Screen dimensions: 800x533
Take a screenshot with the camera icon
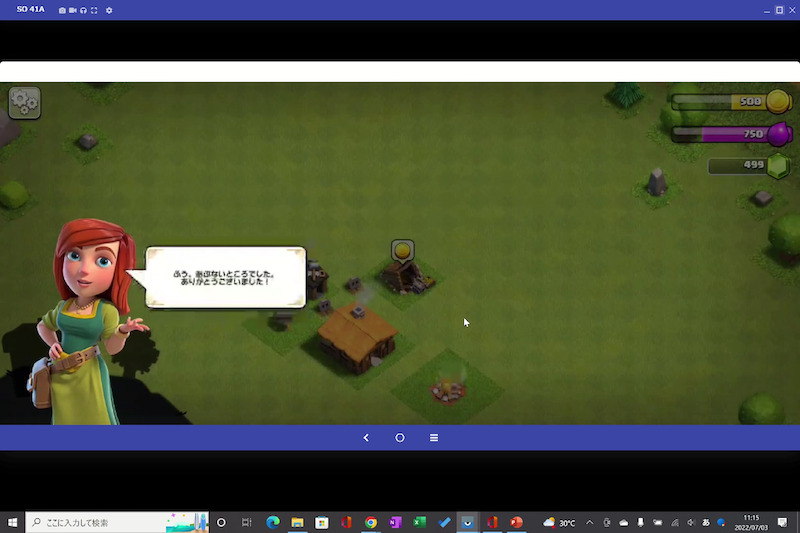[63, 10]
